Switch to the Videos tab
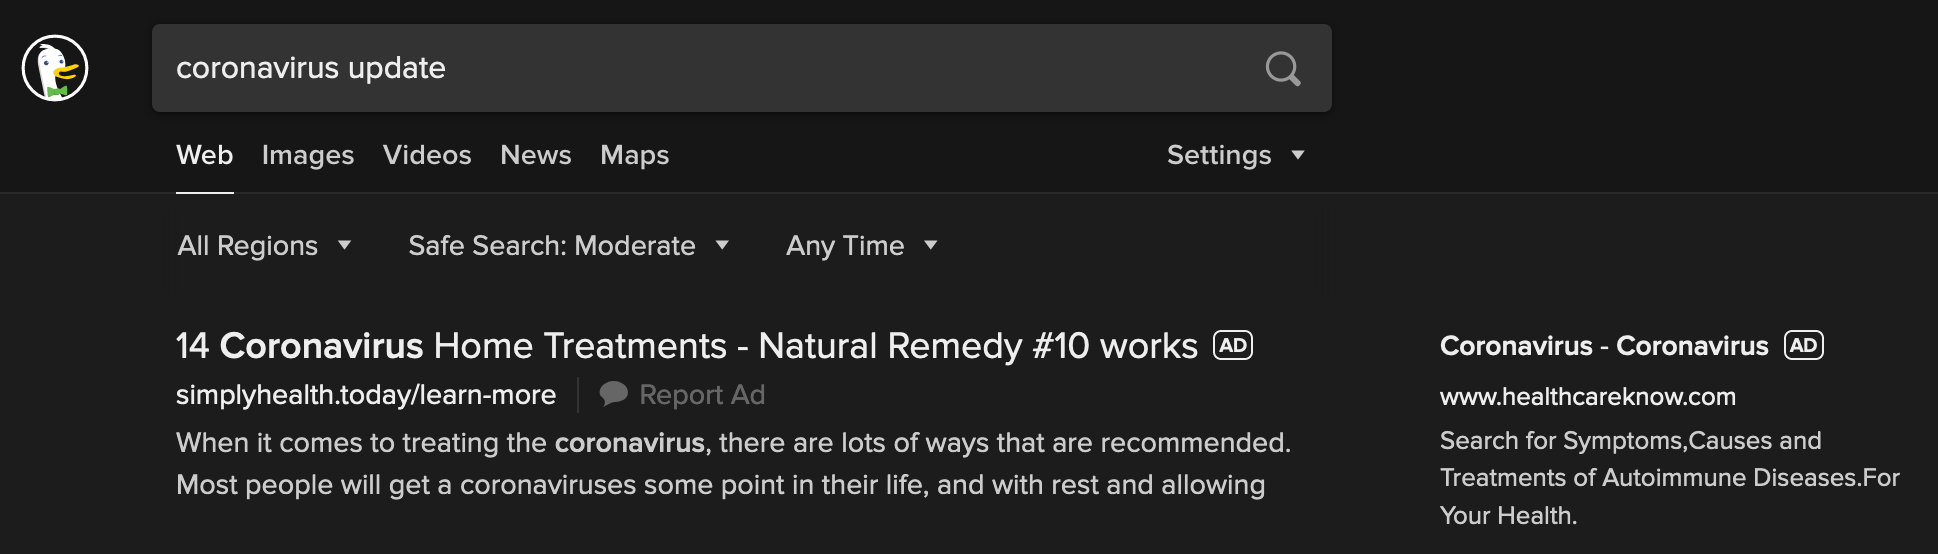Screen dimensions: 1938x554 click(427, 155)
